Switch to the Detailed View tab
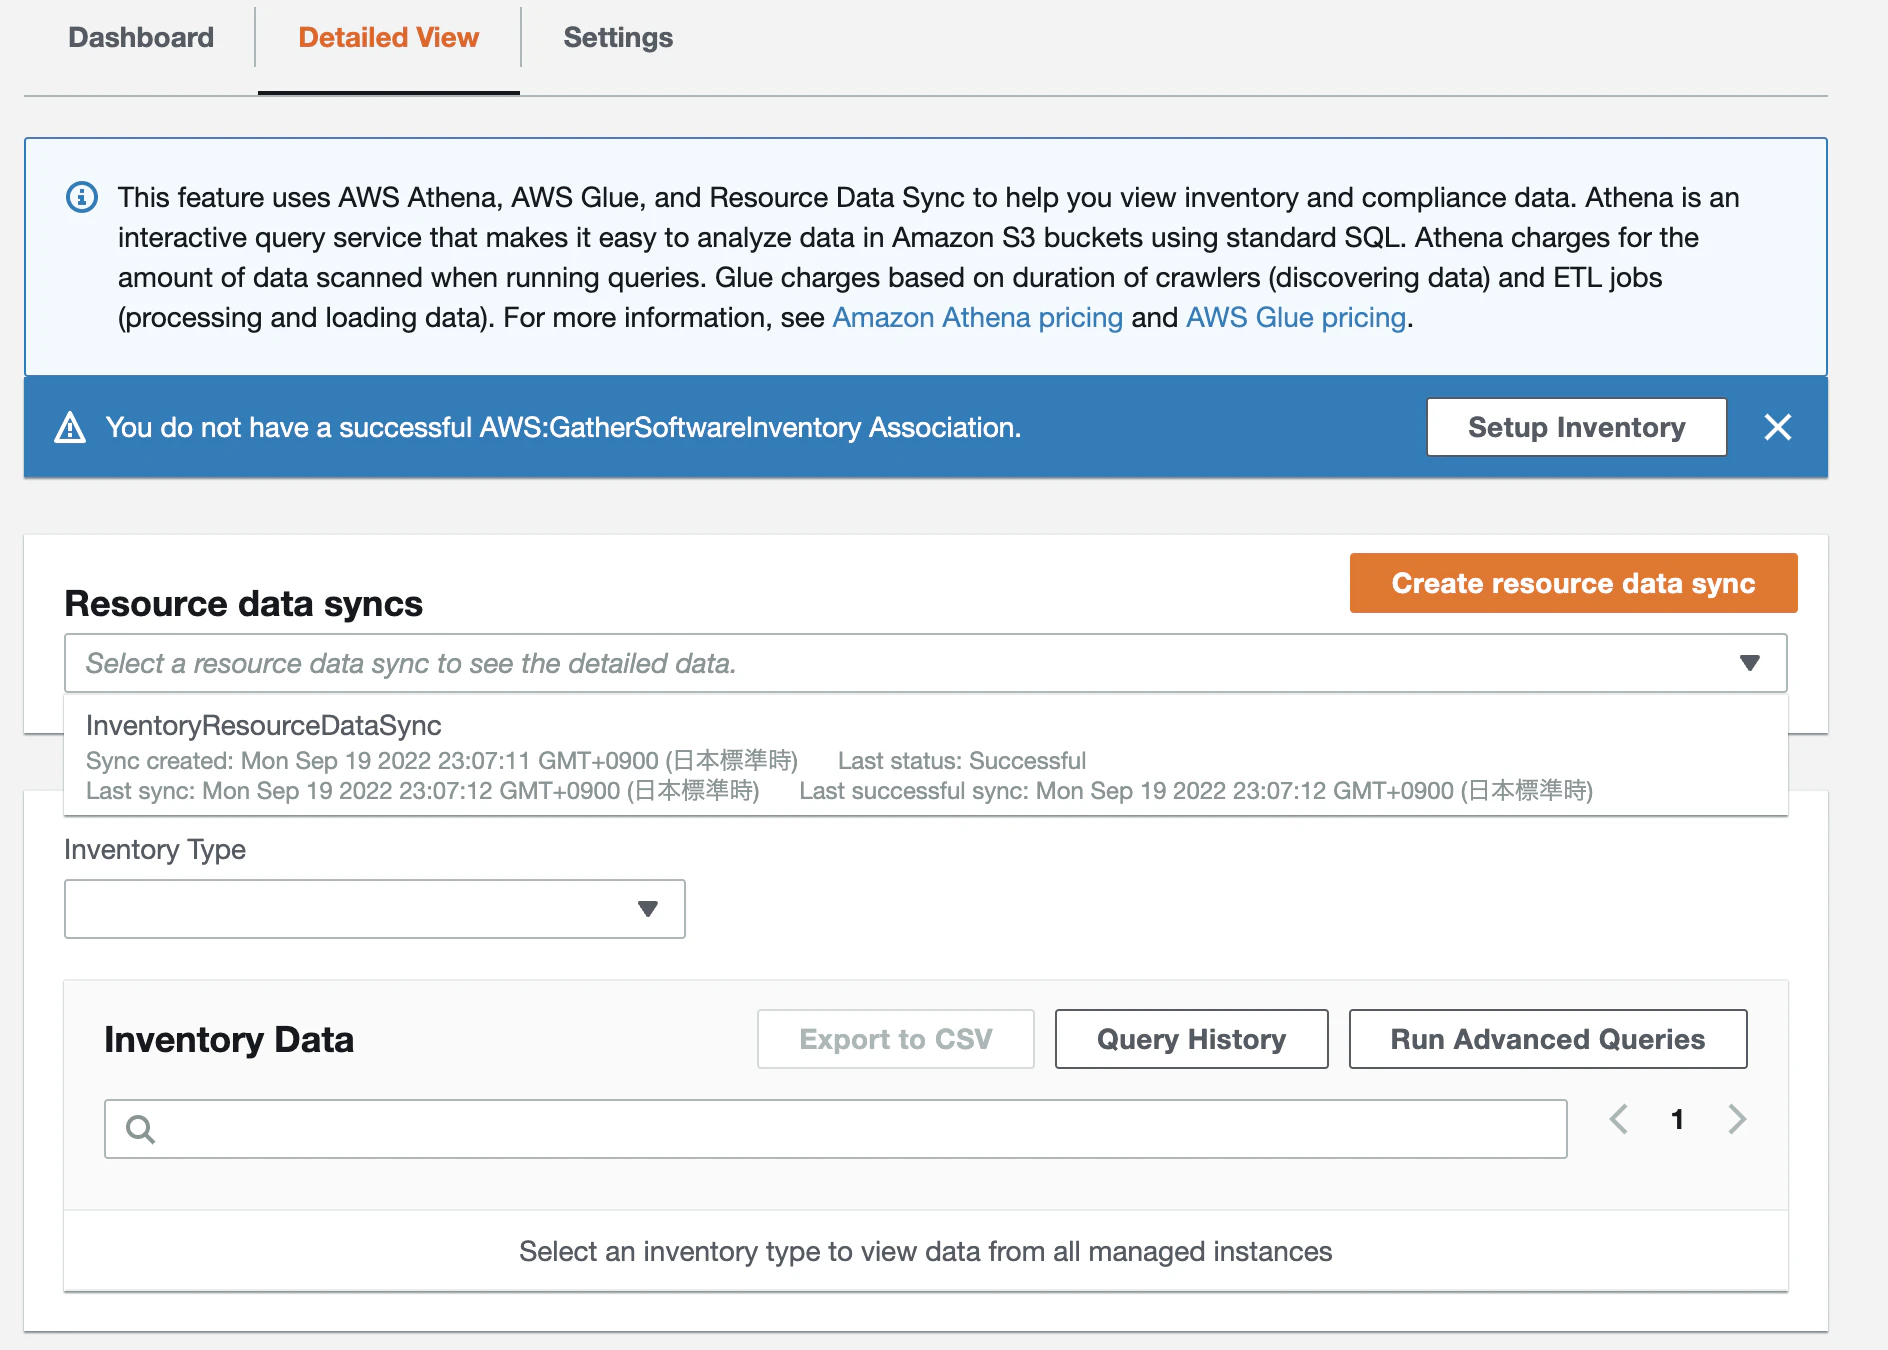Image resolution: width=1888 pixels, height=1350 pixels. (x=389, y=38)
